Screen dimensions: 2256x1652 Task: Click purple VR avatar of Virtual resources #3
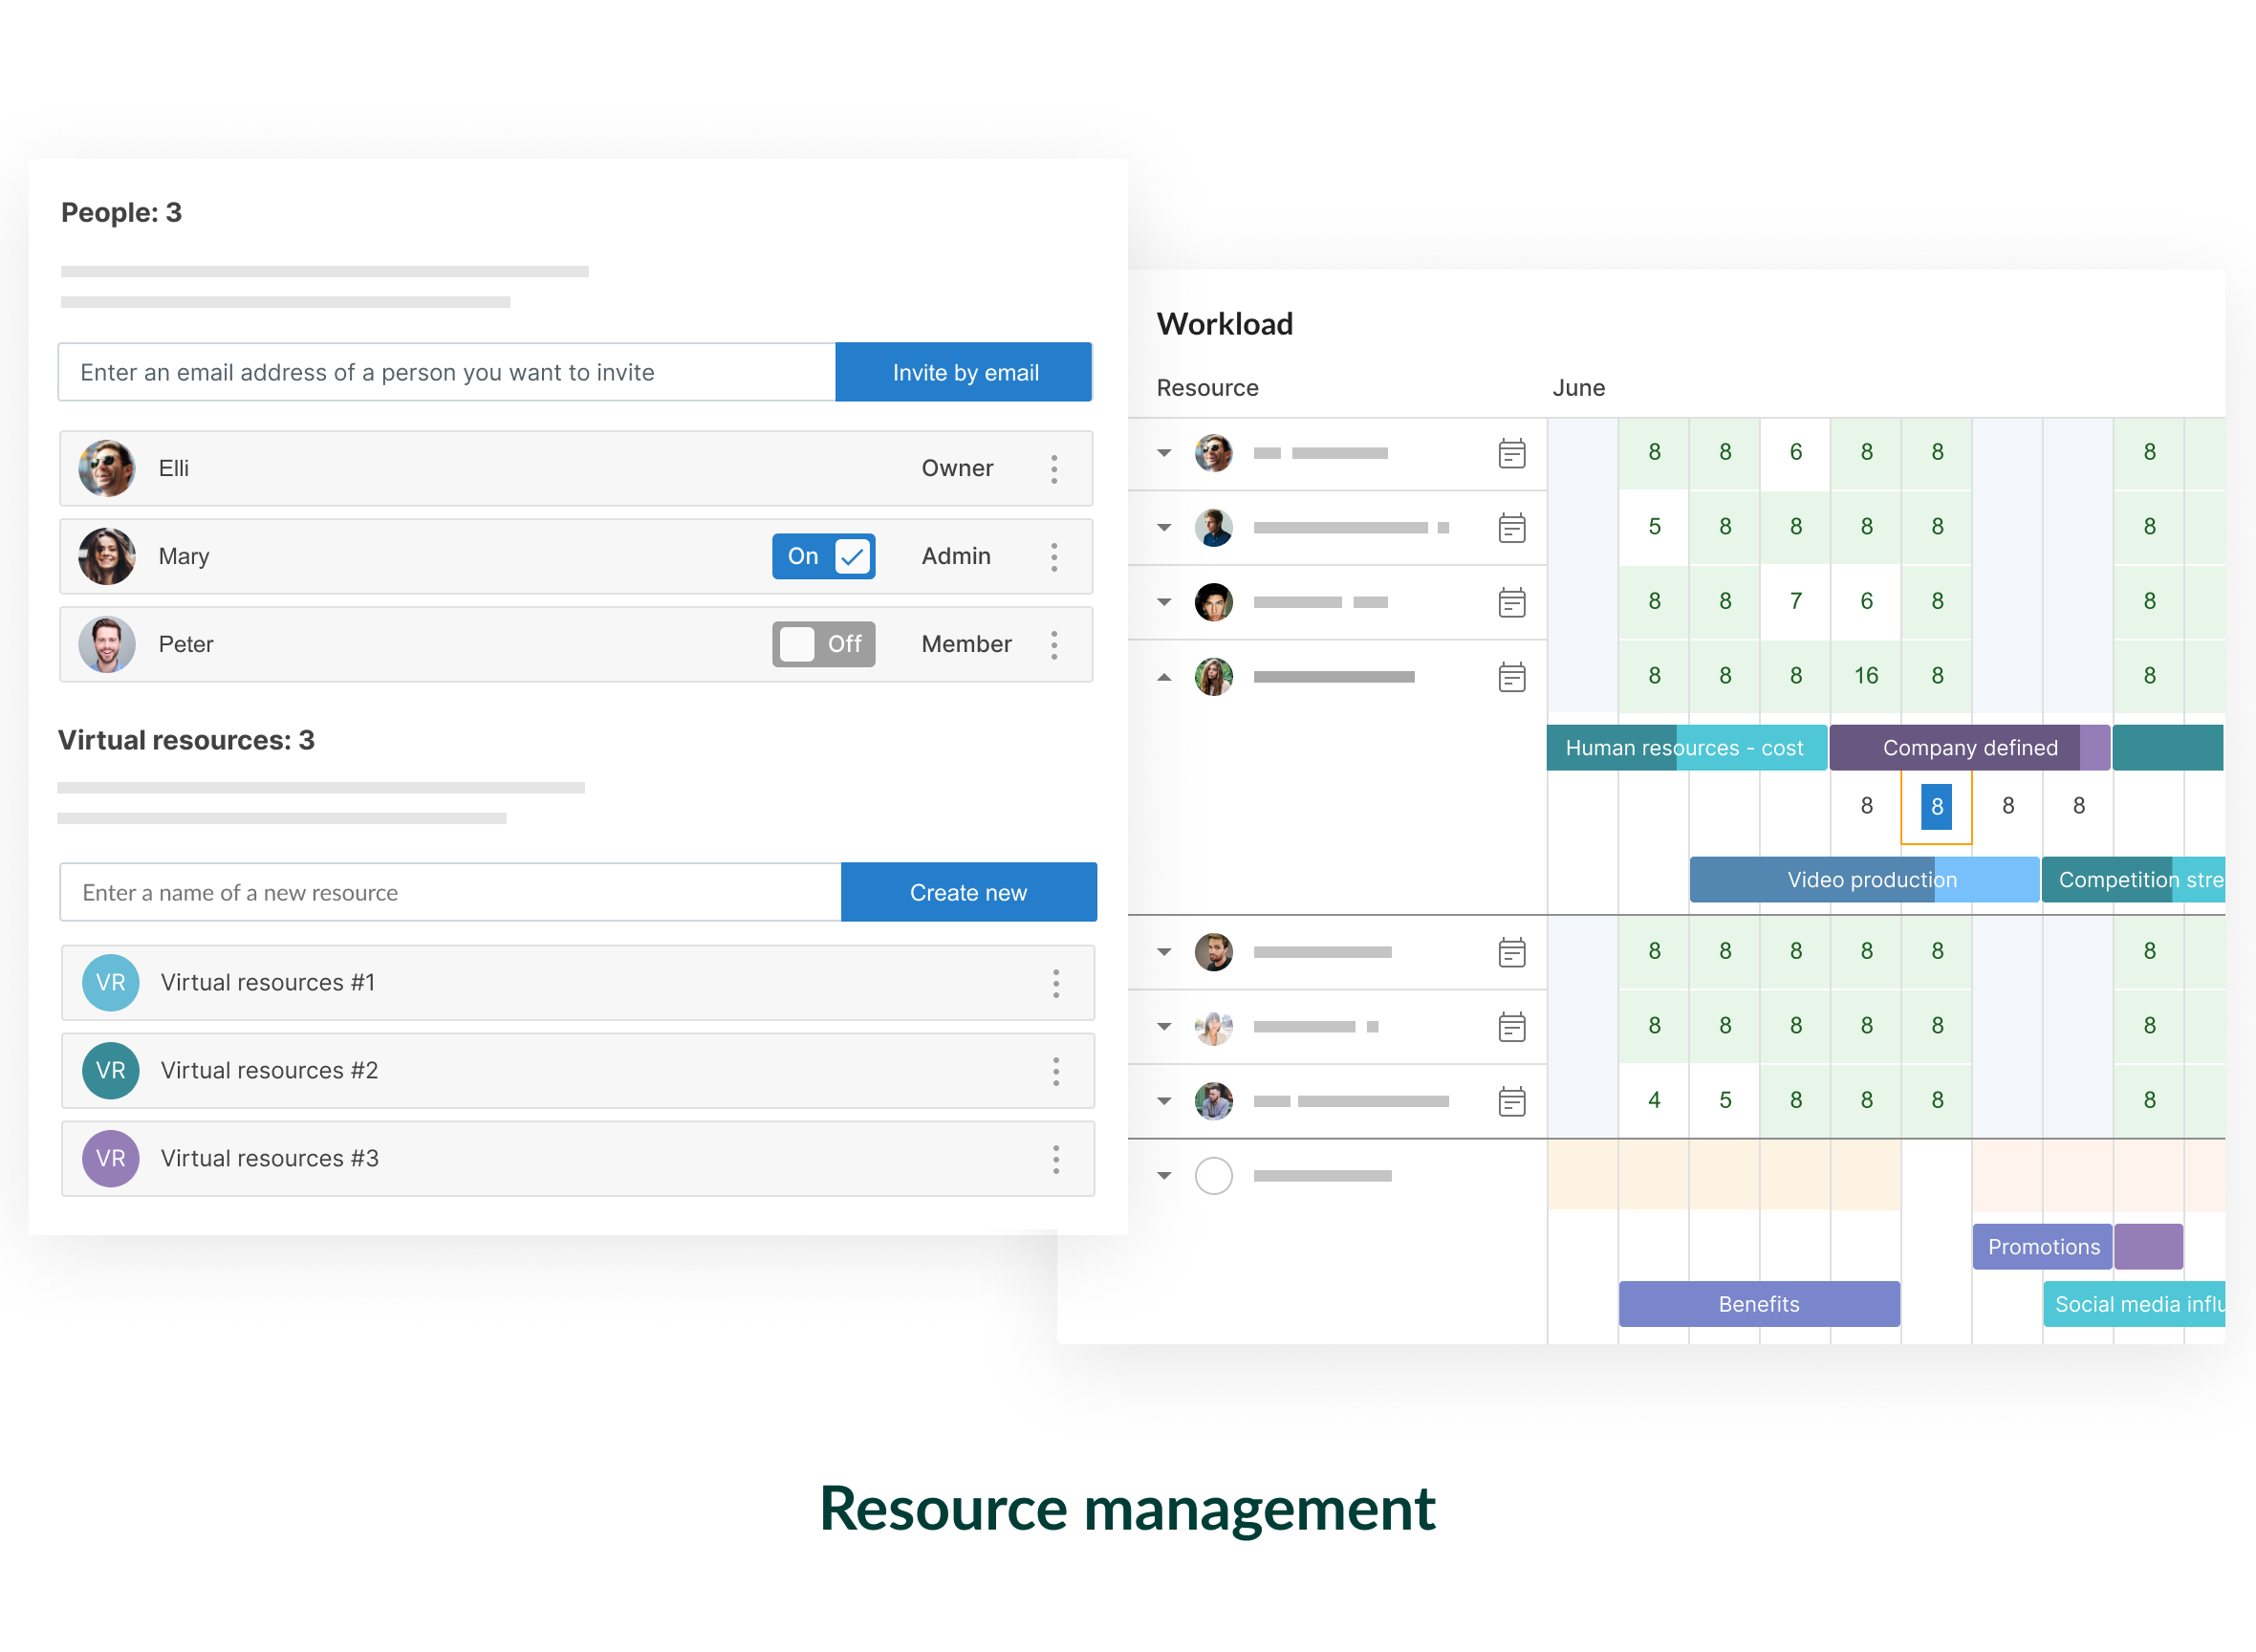(110, 1158)
